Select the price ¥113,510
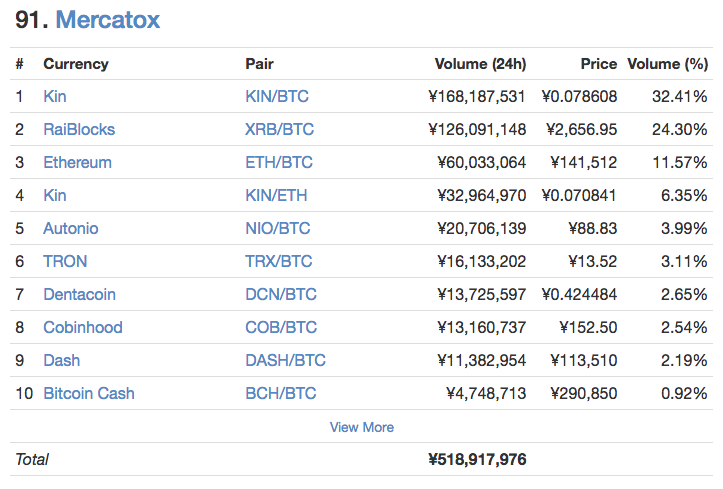The width and height of the screenshot is (723, 489). pos(584,360)
